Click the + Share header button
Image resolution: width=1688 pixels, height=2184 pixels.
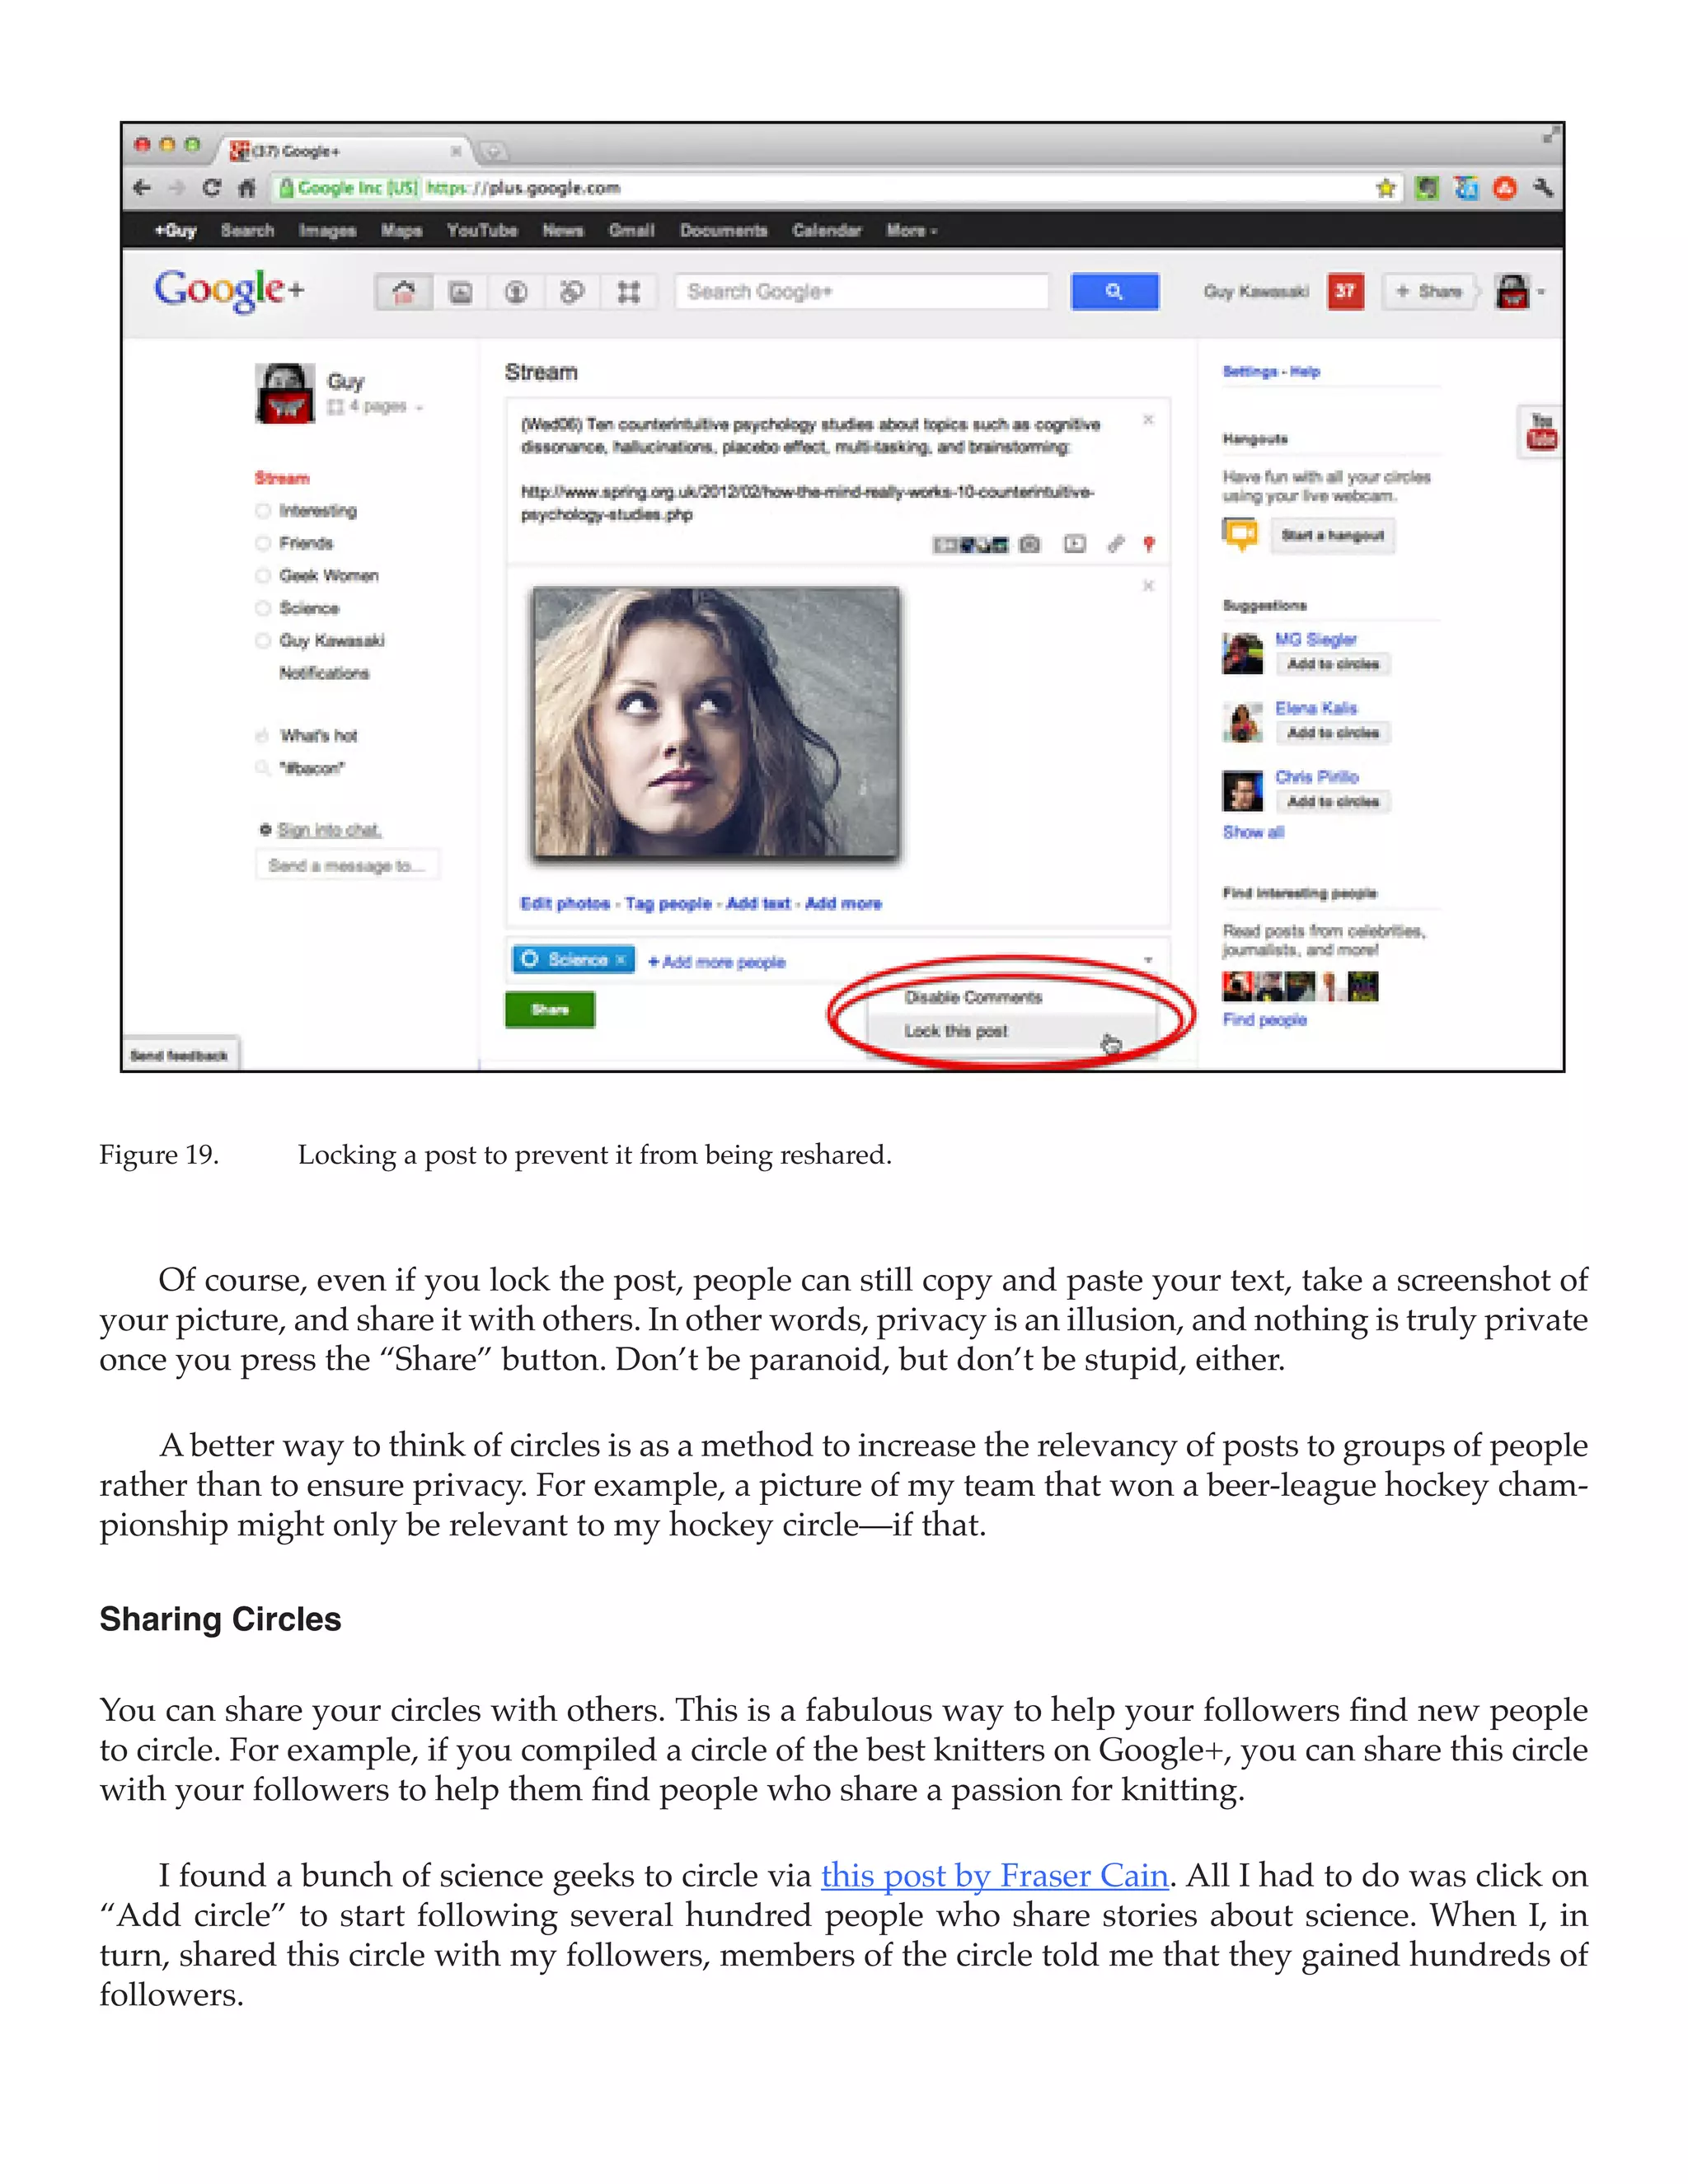[x=1429, y=291]
